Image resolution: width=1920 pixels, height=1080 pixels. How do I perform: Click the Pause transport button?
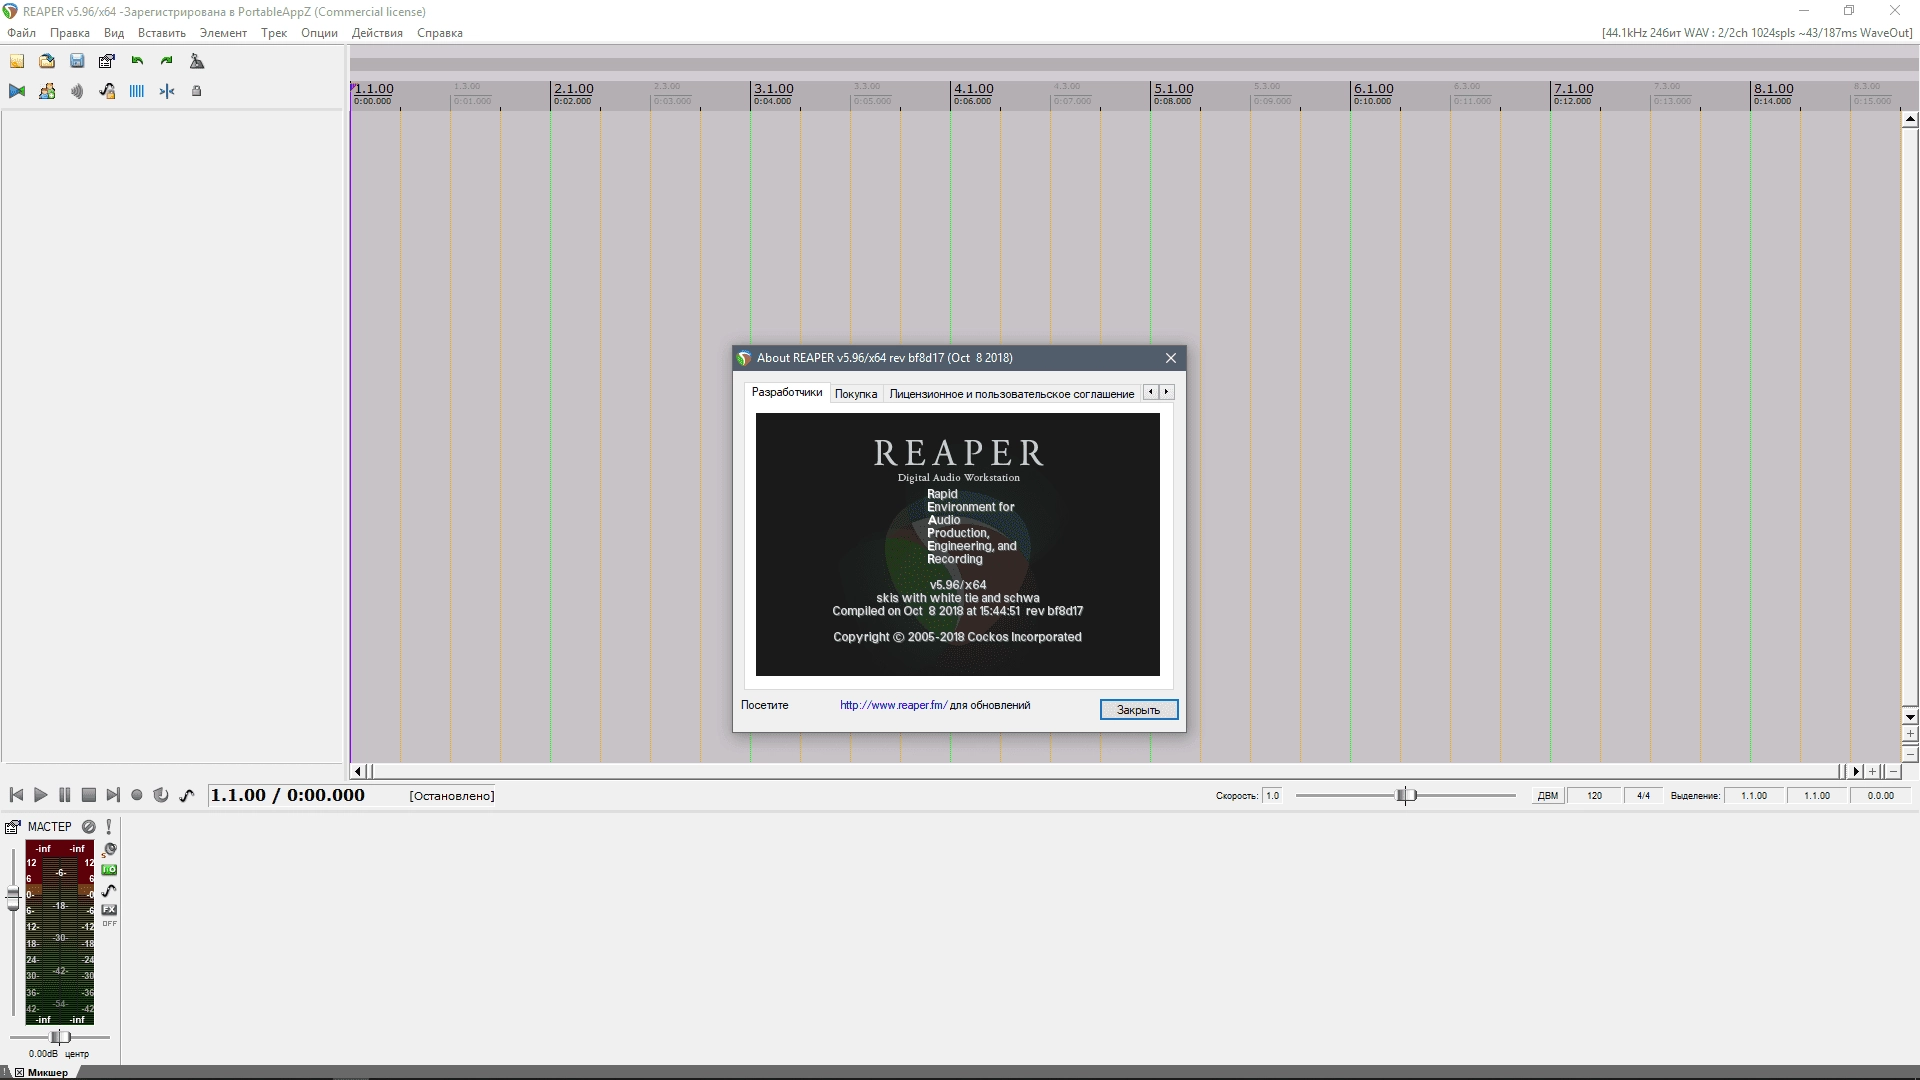click(64, 795)
